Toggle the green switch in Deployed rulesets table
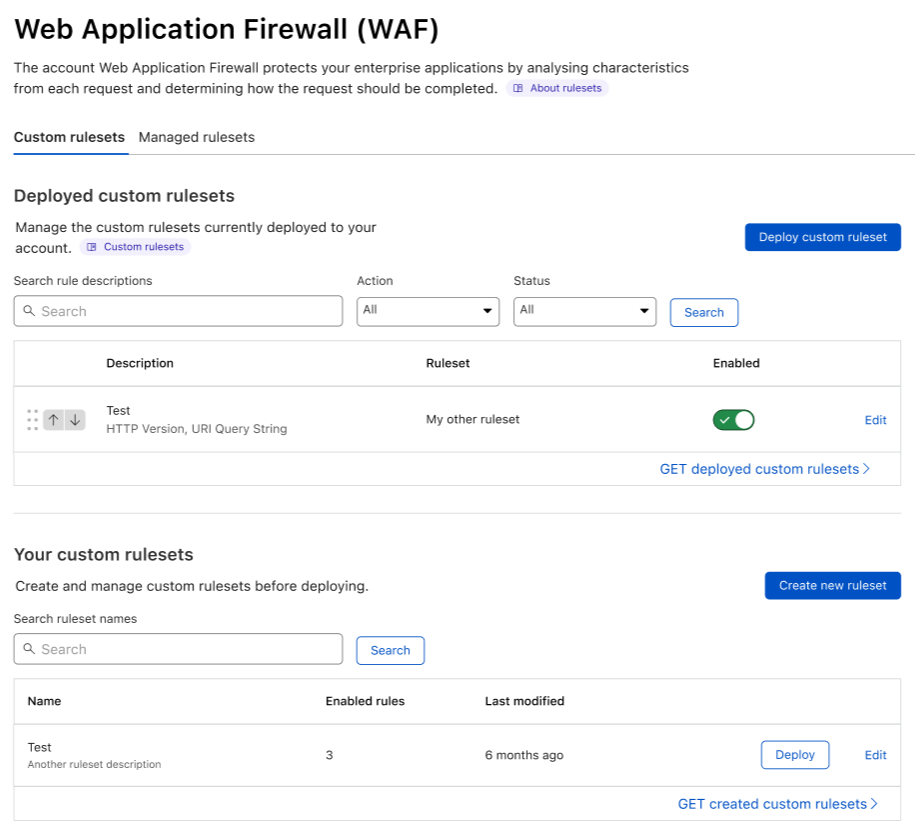Screen dimensions: 915x831 733,420
